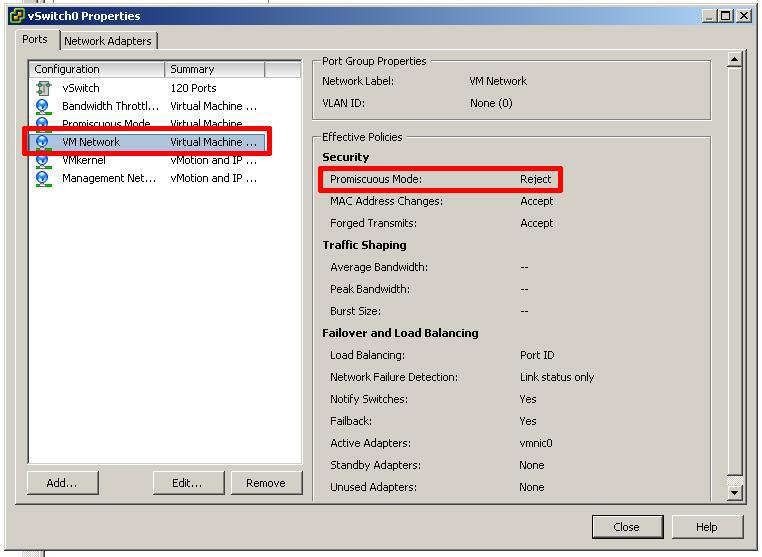Click the Active Adapters 'vmnic0' value
The width and height of the screenshot is (762, 557).
pyautogui.click(x=536, y=443)
